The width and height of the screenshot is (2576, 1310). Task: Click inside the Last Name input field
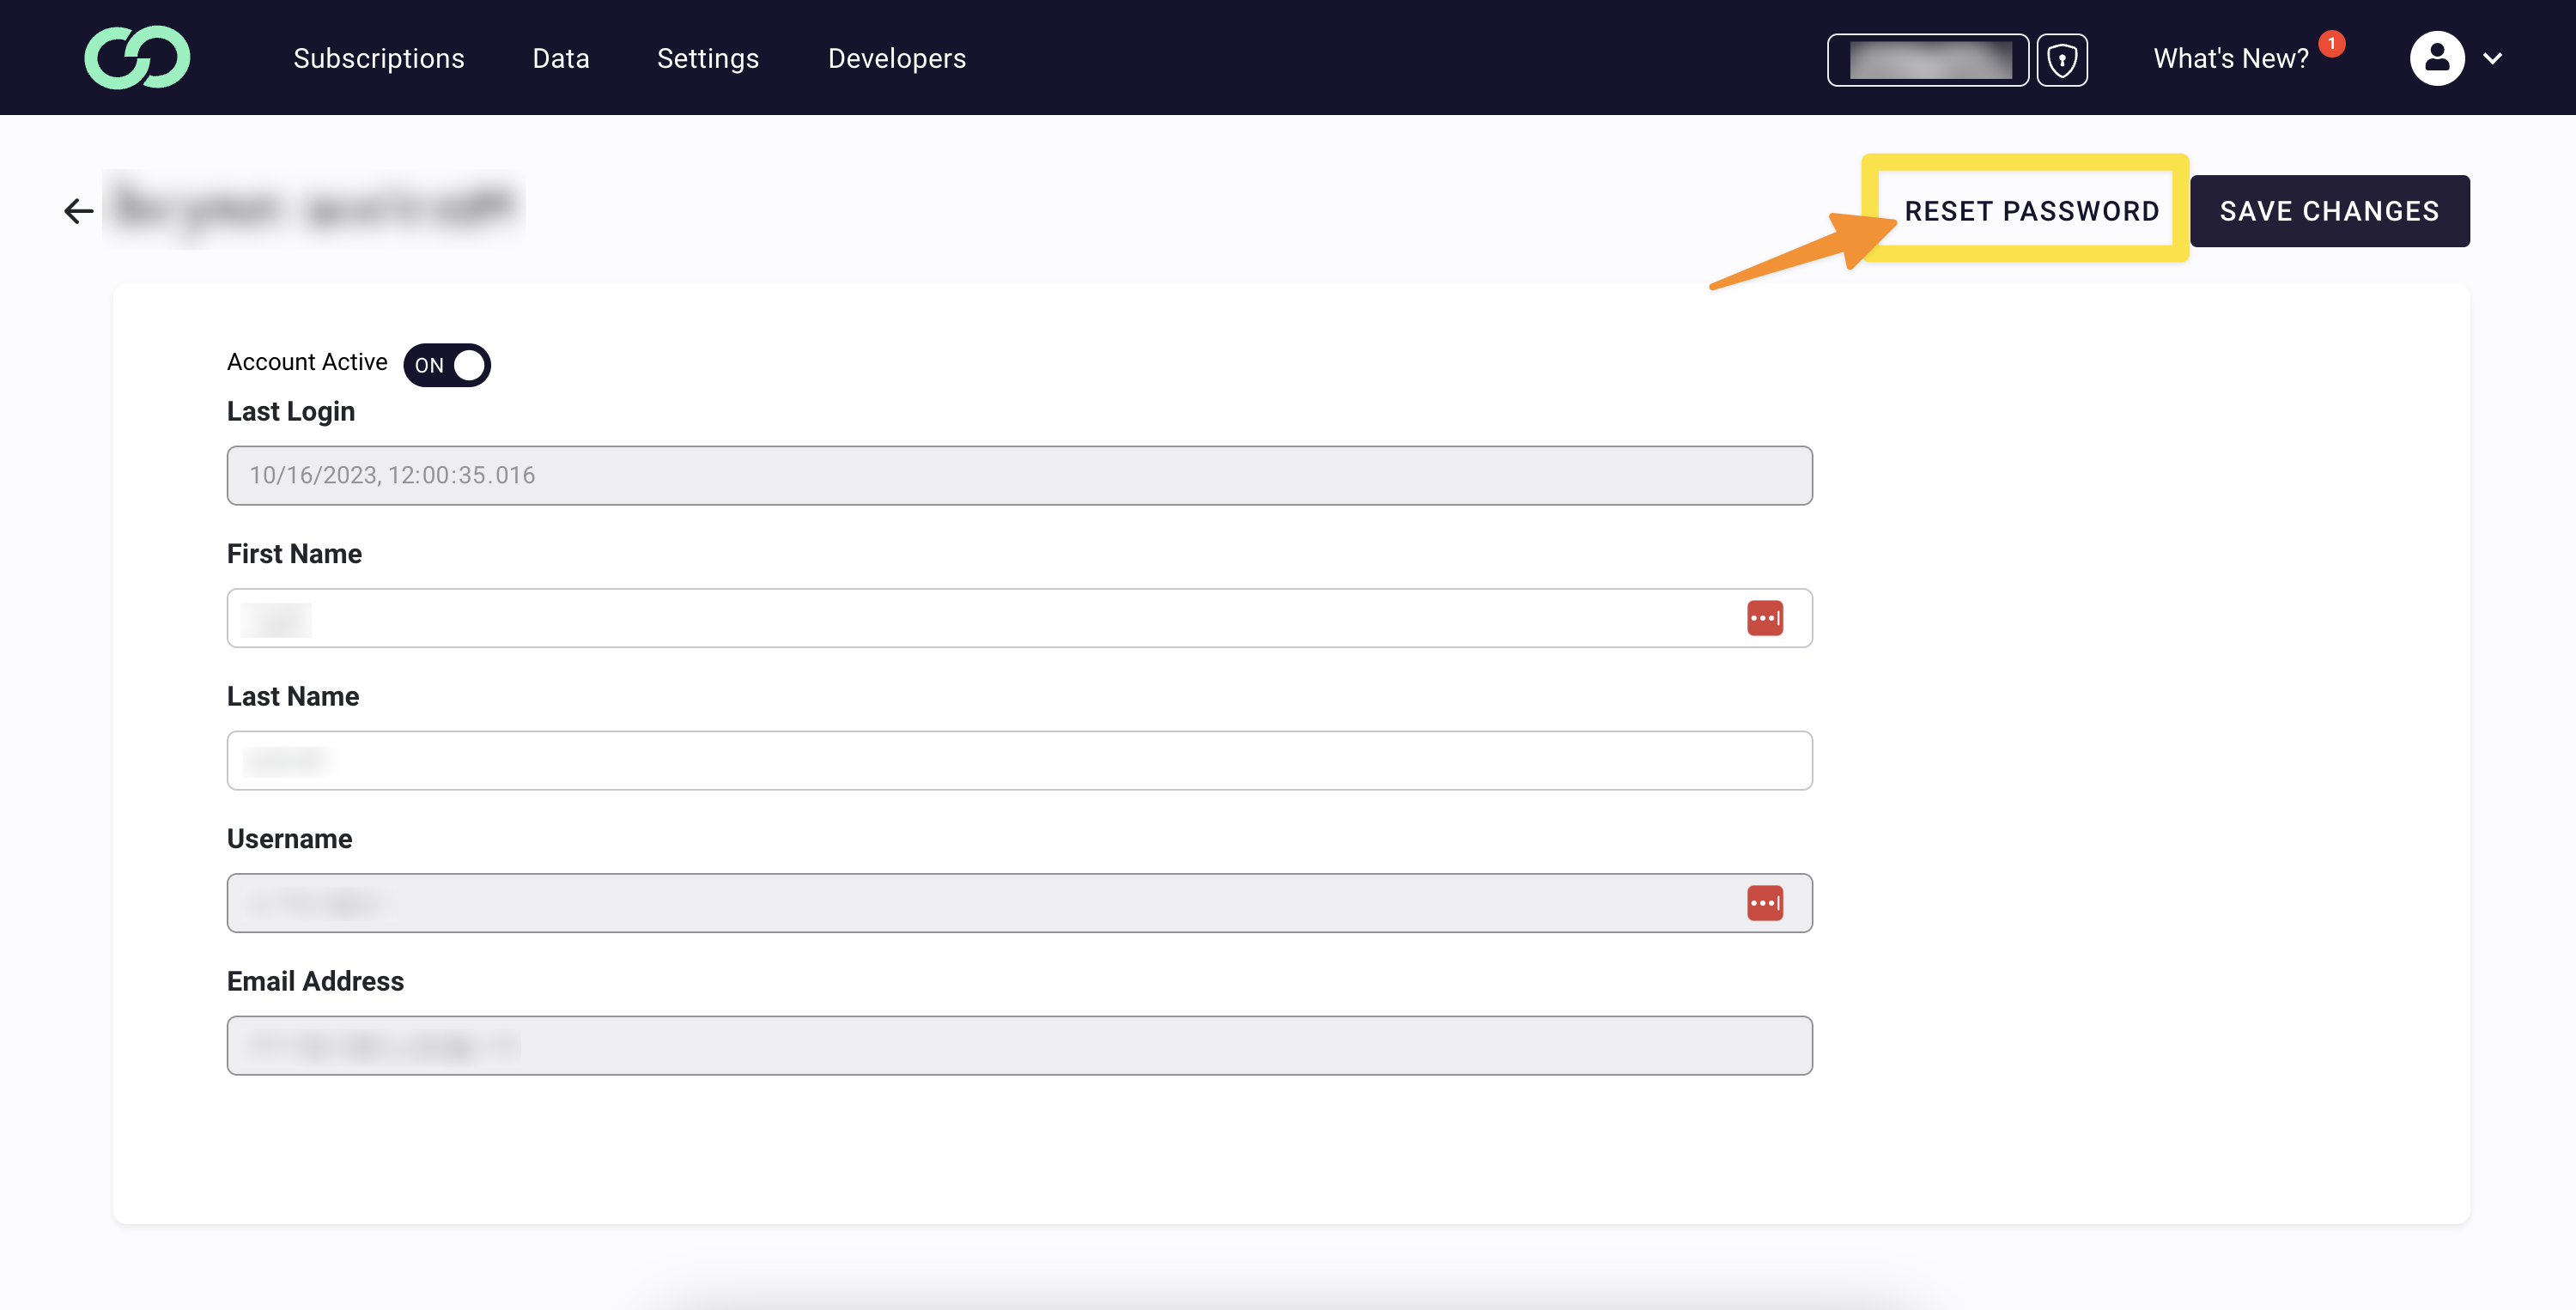1019,760
